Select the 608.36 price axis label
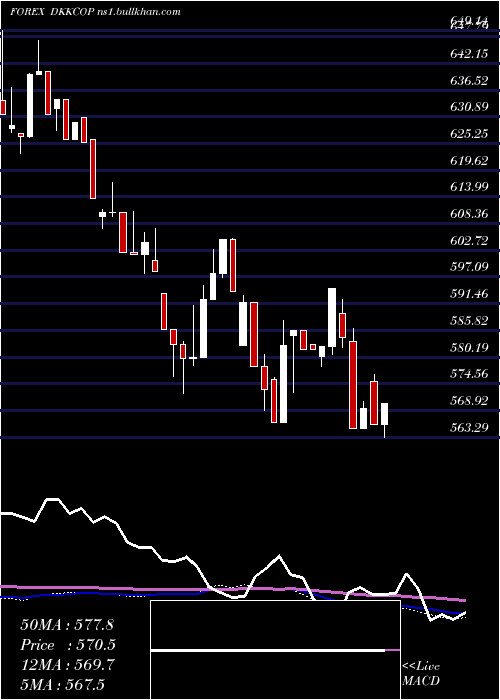 coord(469,213)
